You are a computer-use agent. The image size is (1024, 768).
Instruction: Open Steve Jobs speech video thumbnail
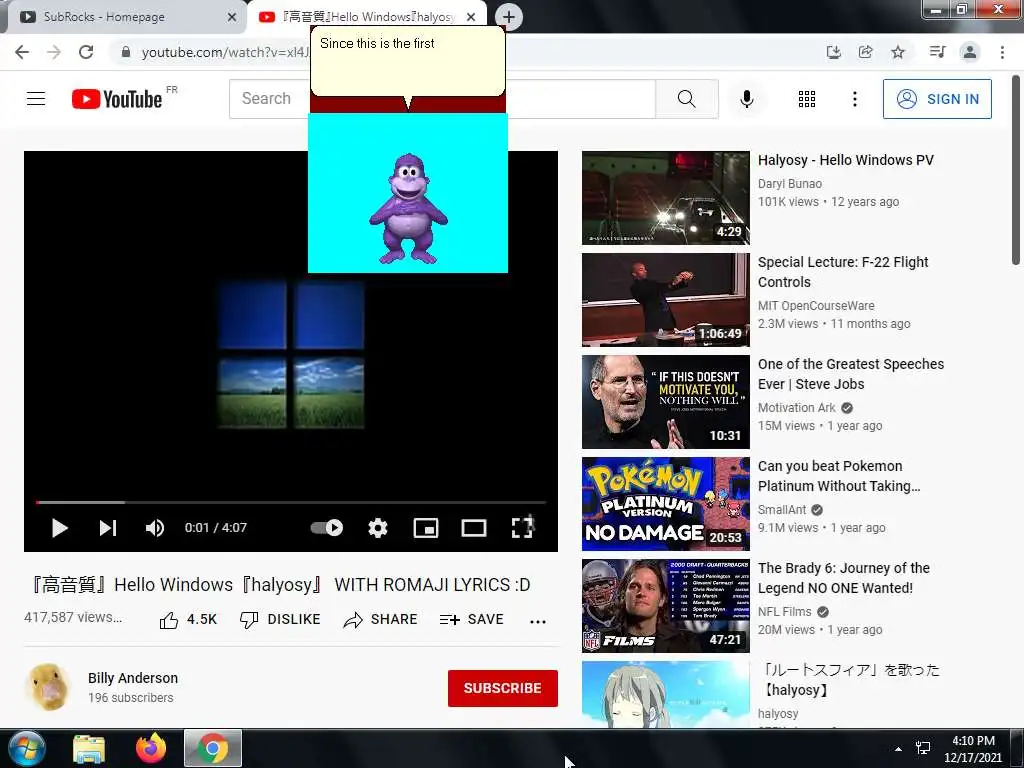pos(665,402)
